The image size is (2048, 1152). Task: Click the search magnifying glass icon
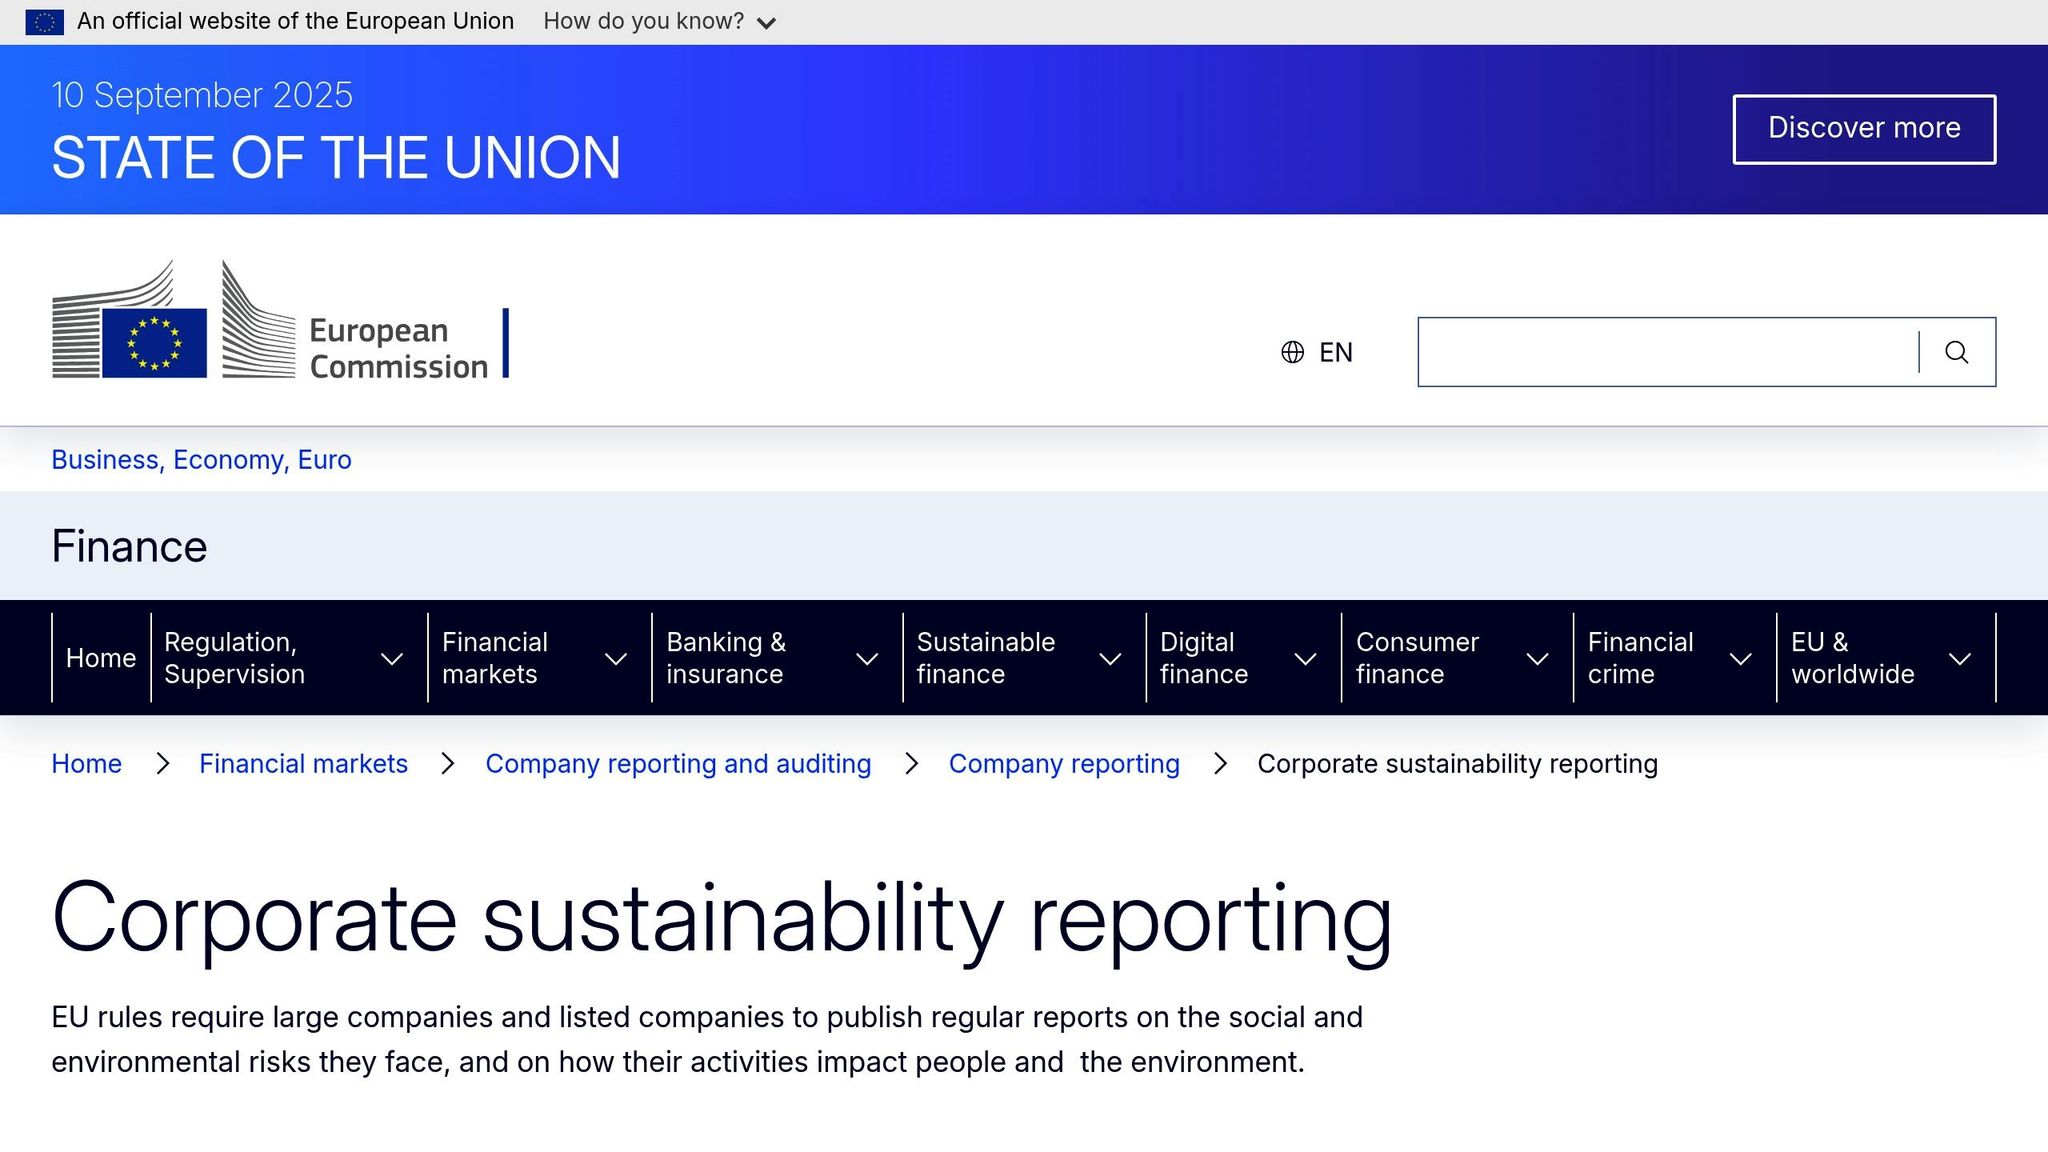1956,352
